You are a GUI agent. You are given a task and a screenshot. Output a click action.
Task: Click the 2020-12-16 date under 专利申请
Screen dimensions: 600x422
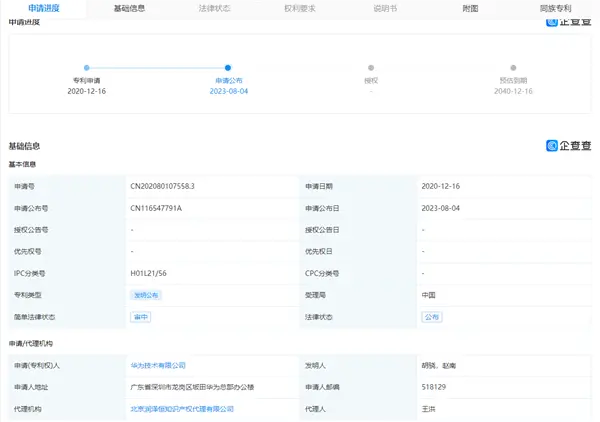tap(86, 91)
